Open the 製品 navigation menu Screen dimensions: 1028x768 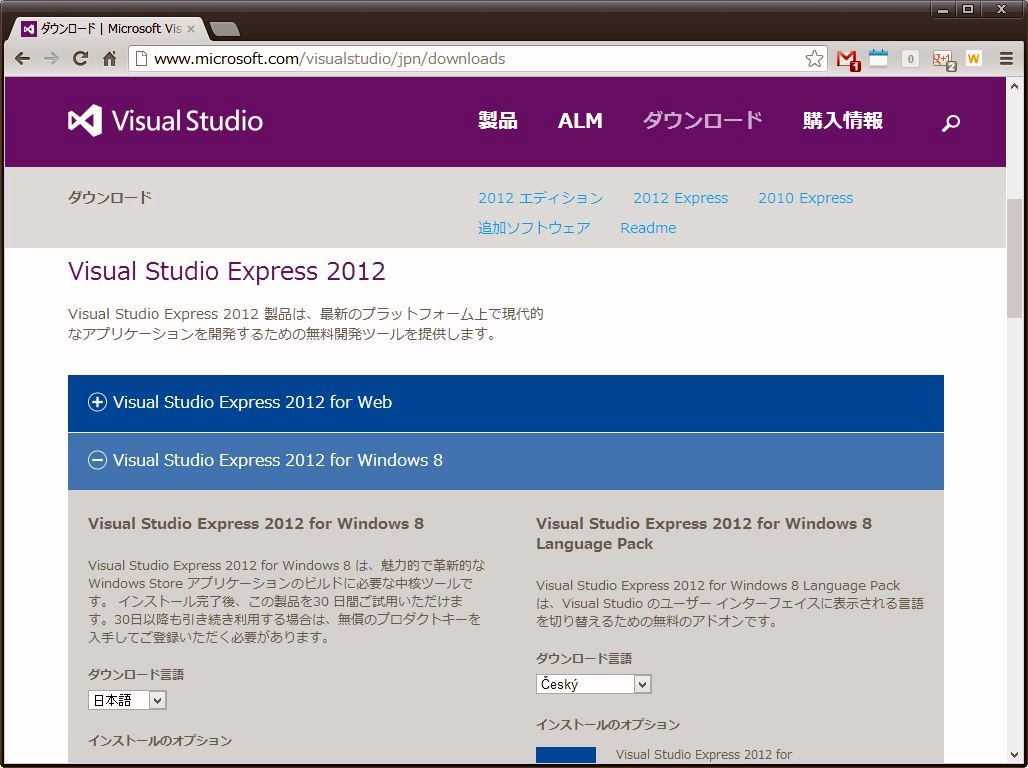498,121
